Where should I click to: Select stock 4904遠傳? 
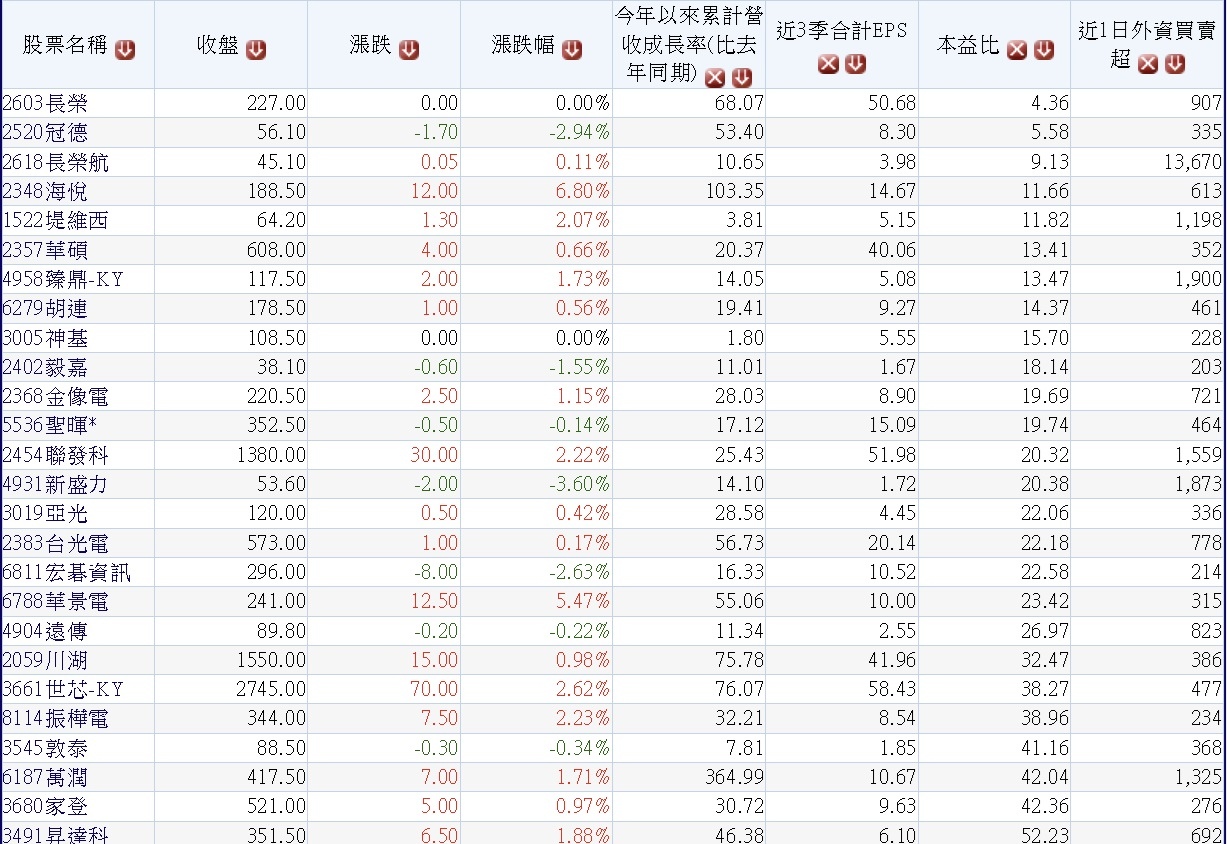coord(44,631)
